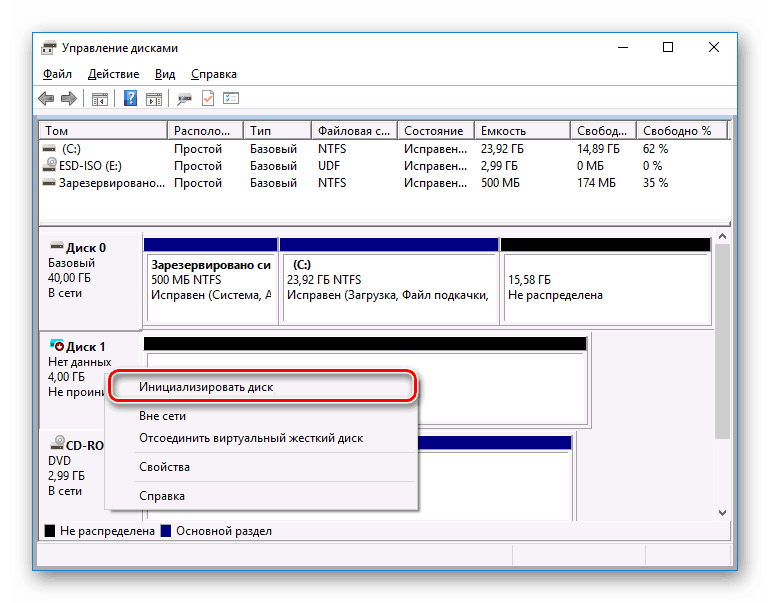Sort by the Тип column header

point(277,131)
